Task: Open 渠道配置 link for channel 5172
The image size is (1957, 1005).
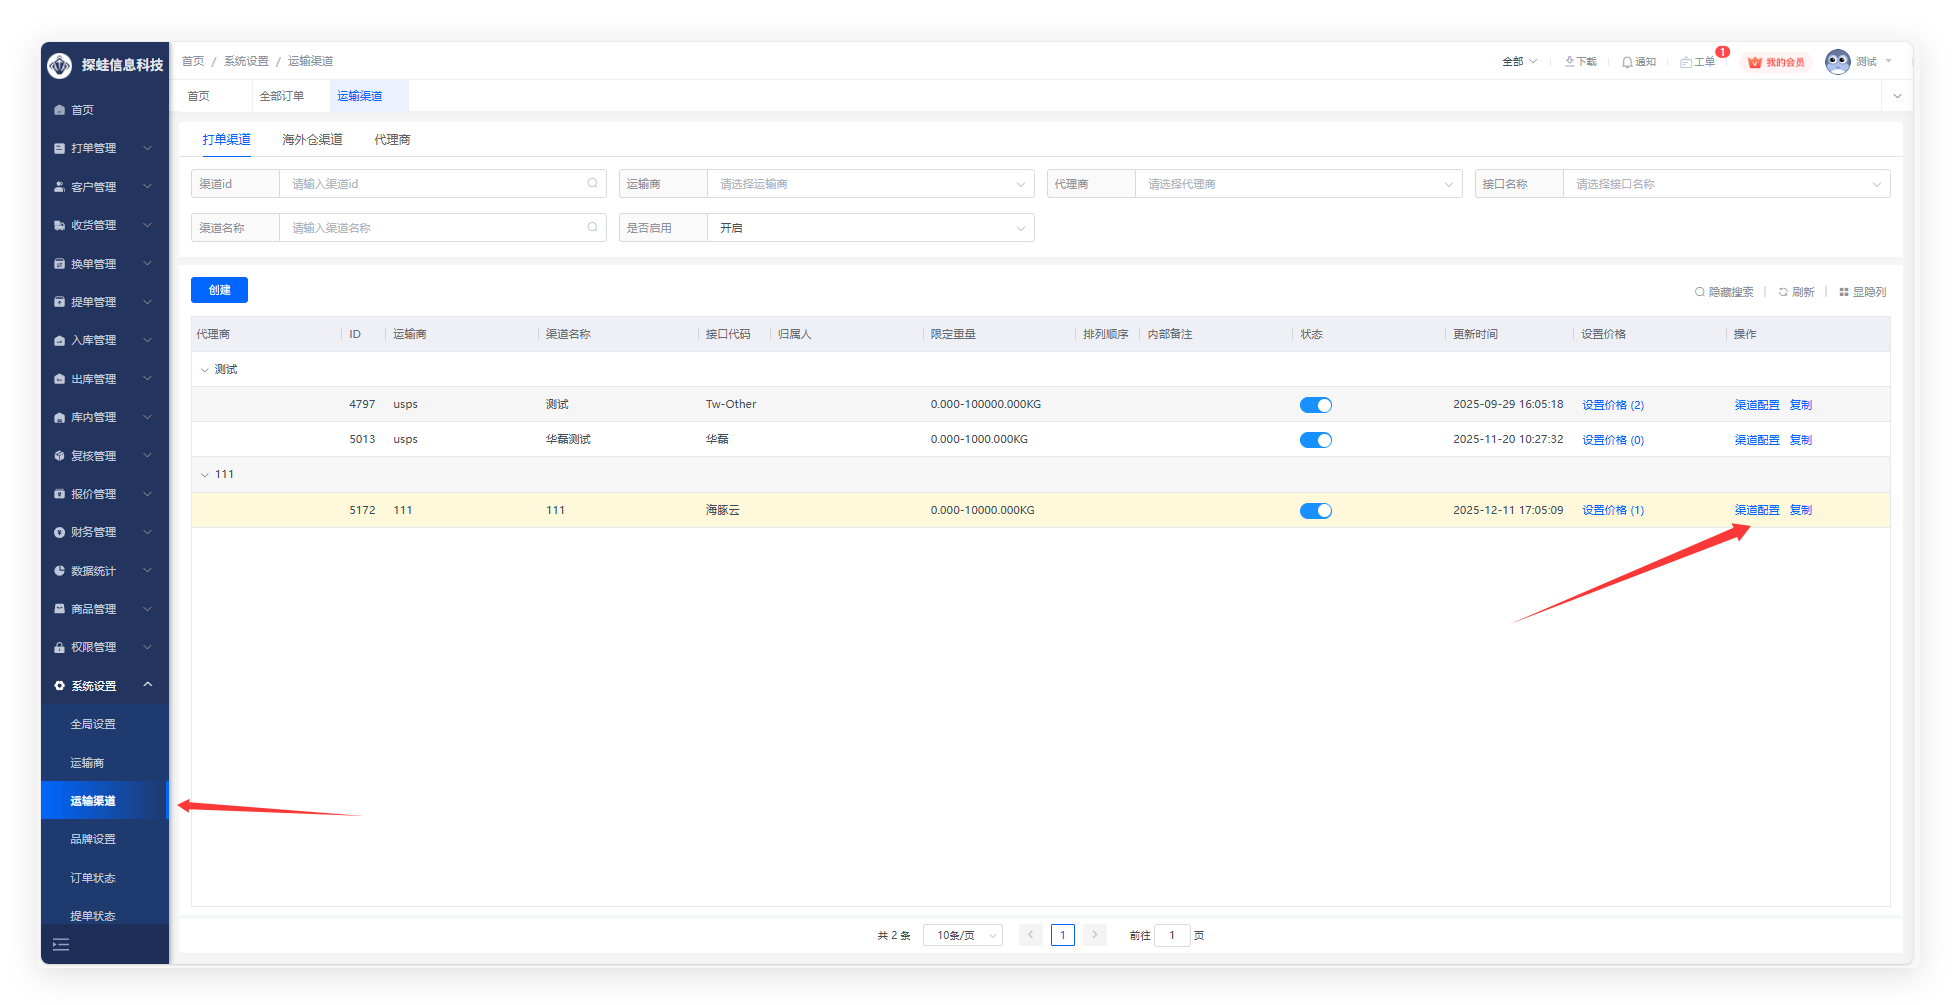Action: pos(1756,510)
